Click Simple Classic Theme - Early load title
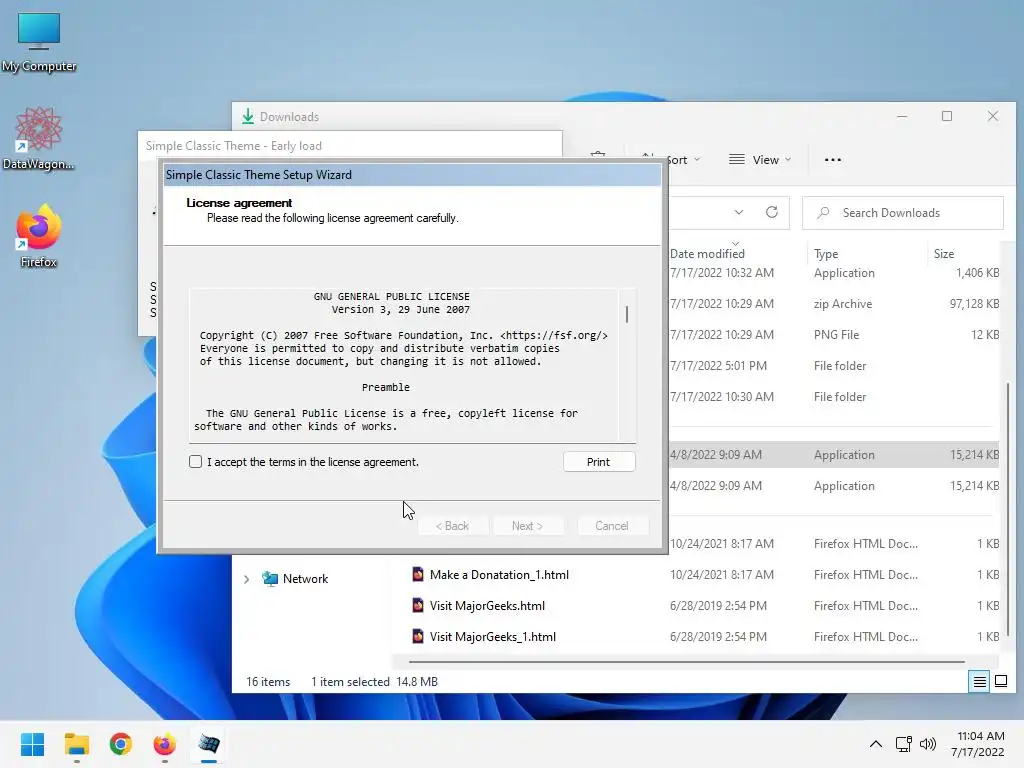 [x=234, y=146]
